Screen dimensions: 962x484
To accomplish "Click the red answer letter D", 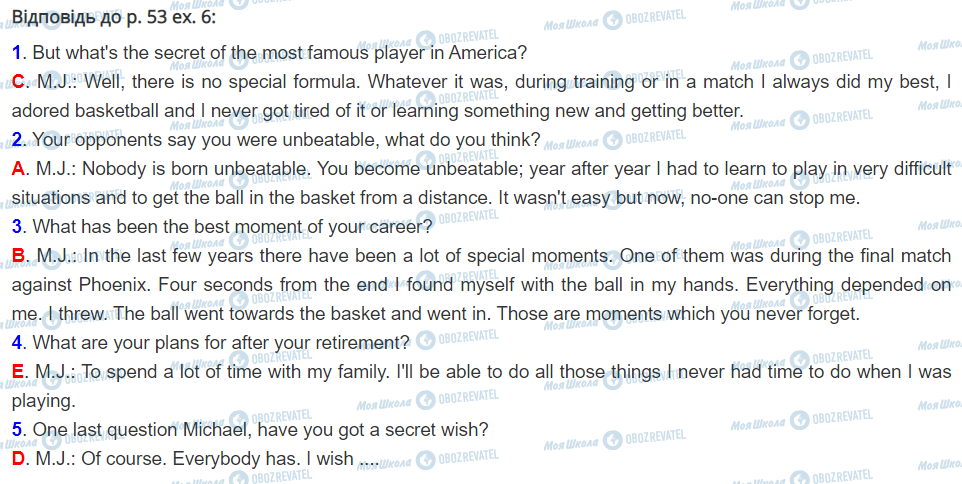I will click(19, 460).
